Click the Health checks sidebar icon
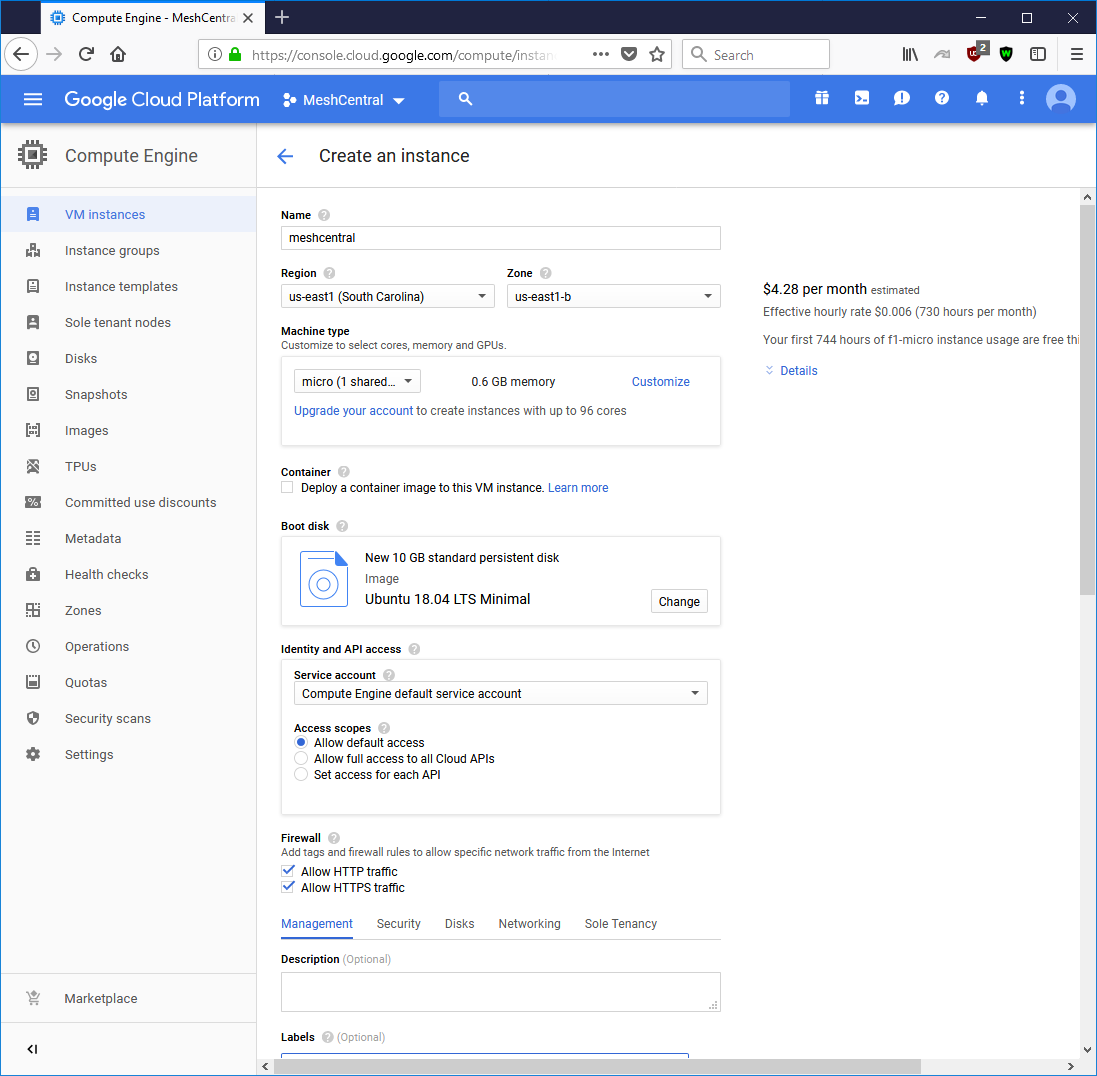Viewport: 1097px width, 1076px height. point(33,574)
